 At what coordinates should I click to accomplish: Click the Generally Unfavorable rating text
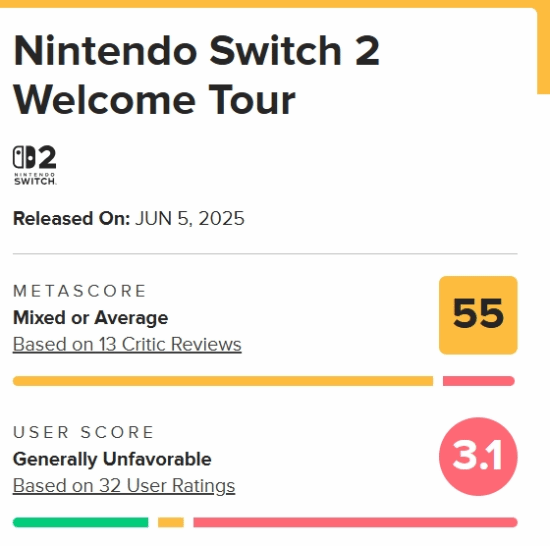(x=112, y=459)
